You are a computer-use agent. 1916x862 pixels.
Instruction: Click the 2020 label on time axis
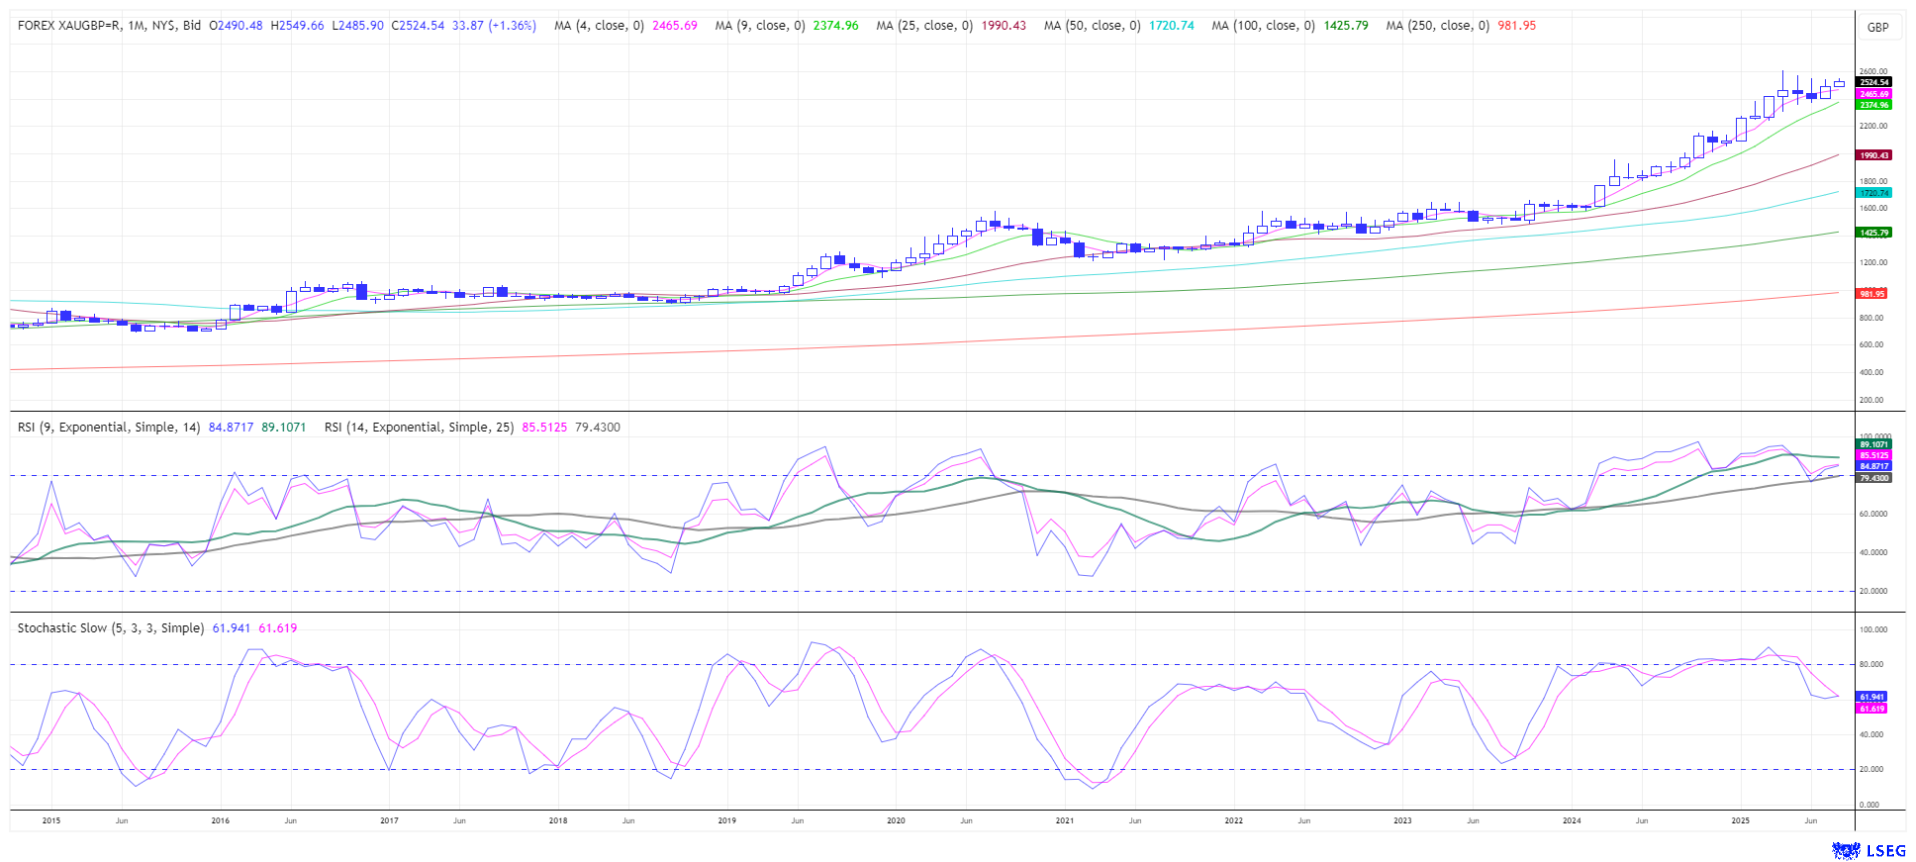896,820
